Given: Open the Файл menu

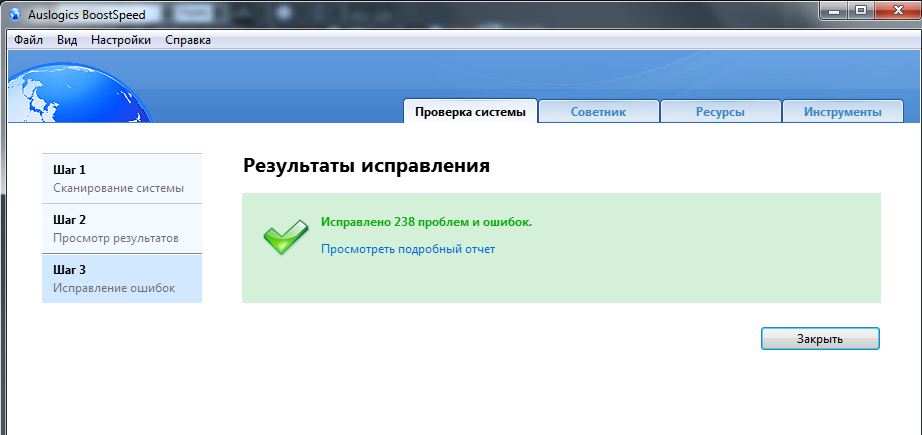Looking at the screenshot, I should (x=28, y=40).
